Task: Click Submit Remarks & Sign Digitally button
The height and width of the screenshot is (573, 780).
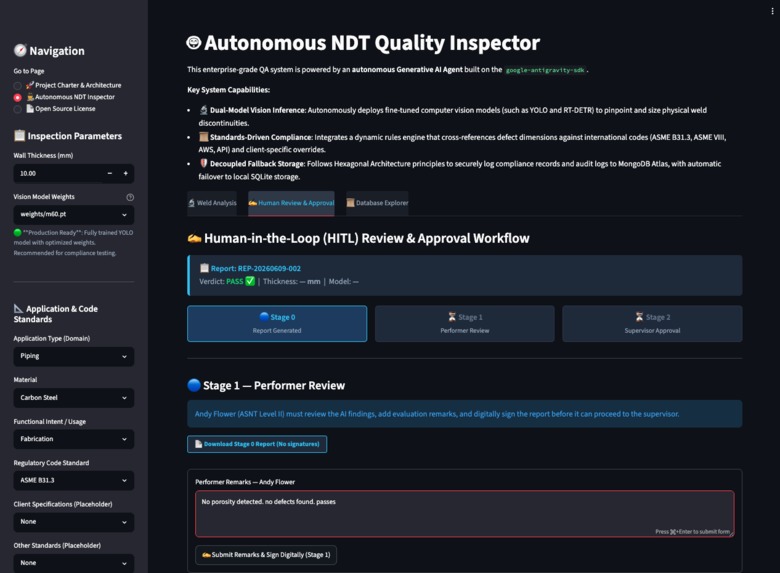Action: pos(266,555)
